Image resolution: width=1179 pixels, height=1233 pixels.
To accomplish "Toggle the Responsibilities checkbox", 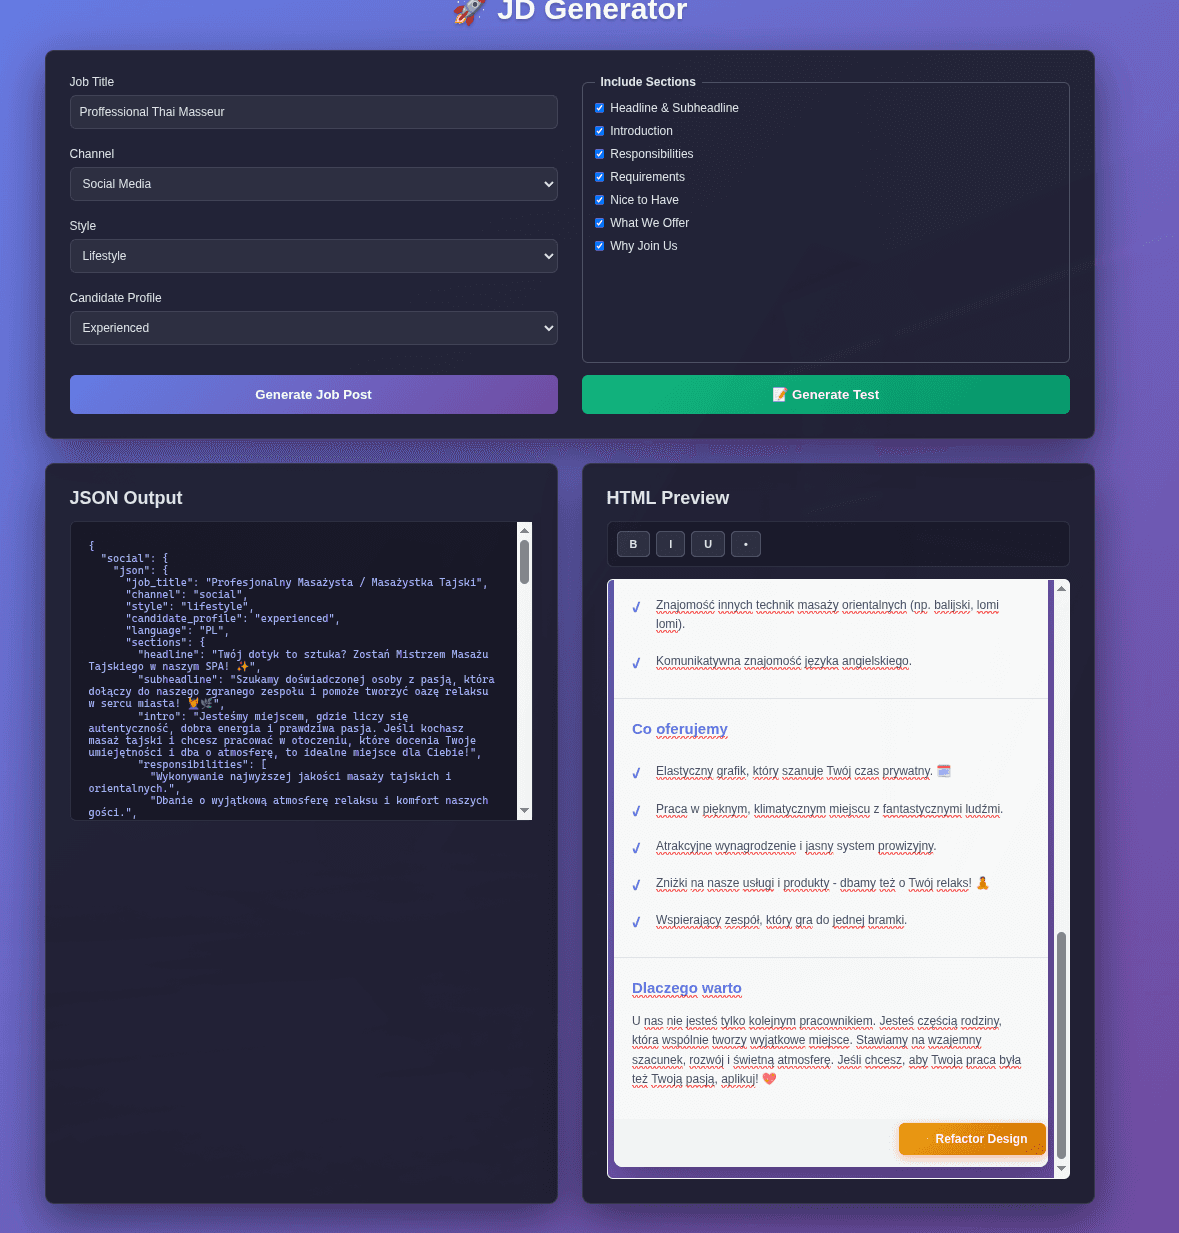I will tap(600, 154).
